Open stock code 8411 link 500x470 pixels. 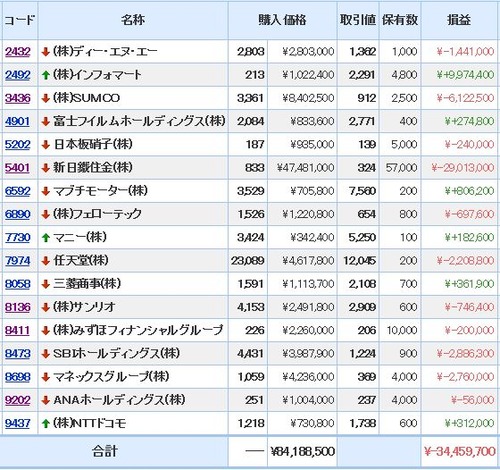coord(17,330)
